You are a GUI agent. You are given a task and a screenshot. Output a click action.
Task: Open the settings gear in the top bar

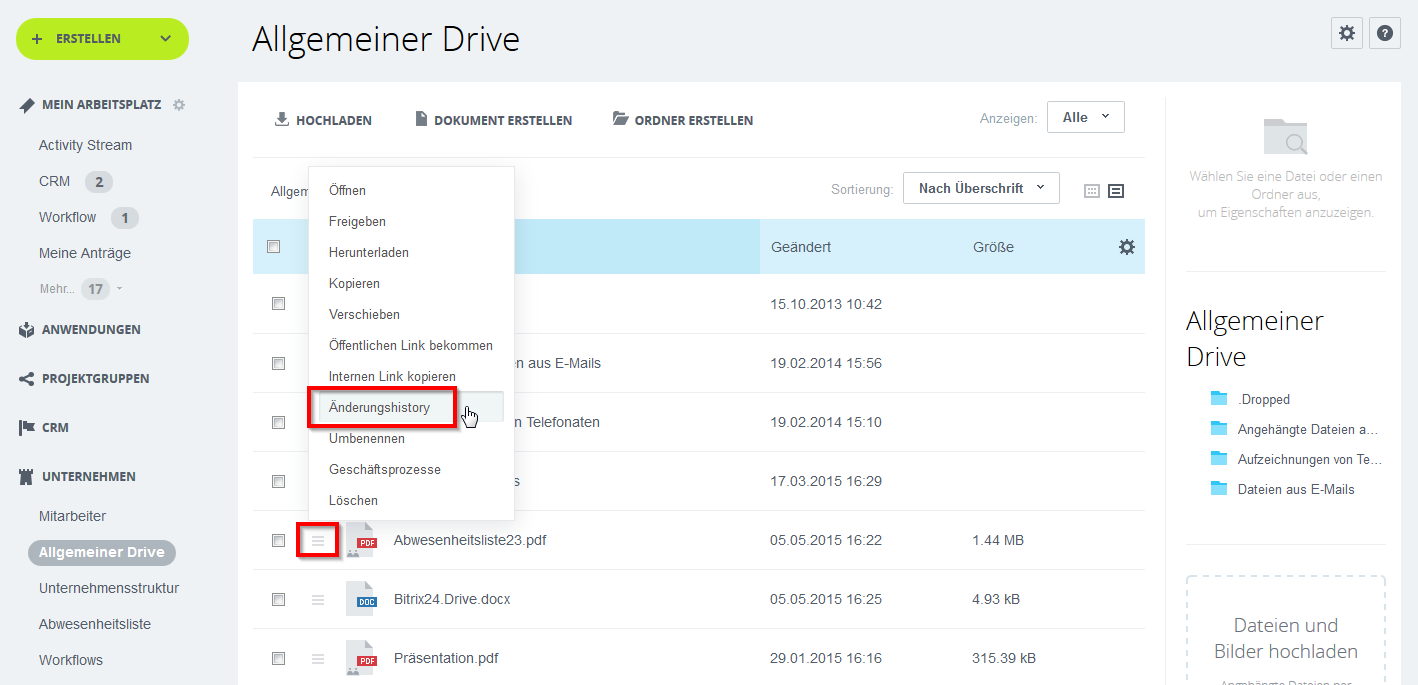pos(1346,33)
